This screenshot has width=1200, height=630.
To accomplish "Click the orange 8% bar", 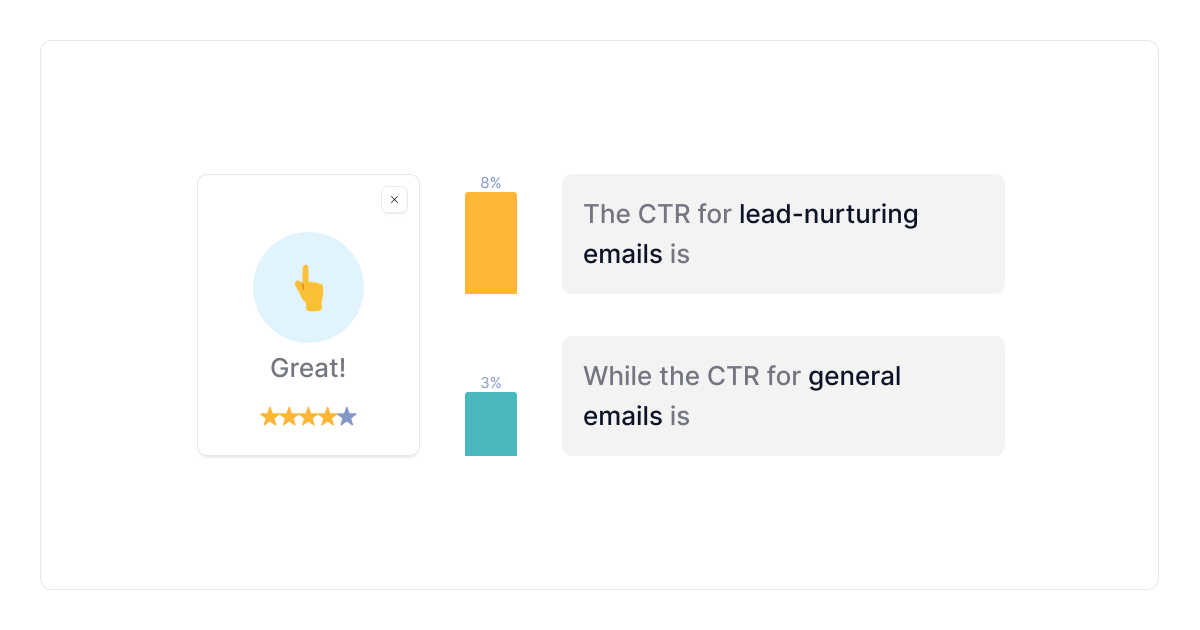I will [491, 243].
